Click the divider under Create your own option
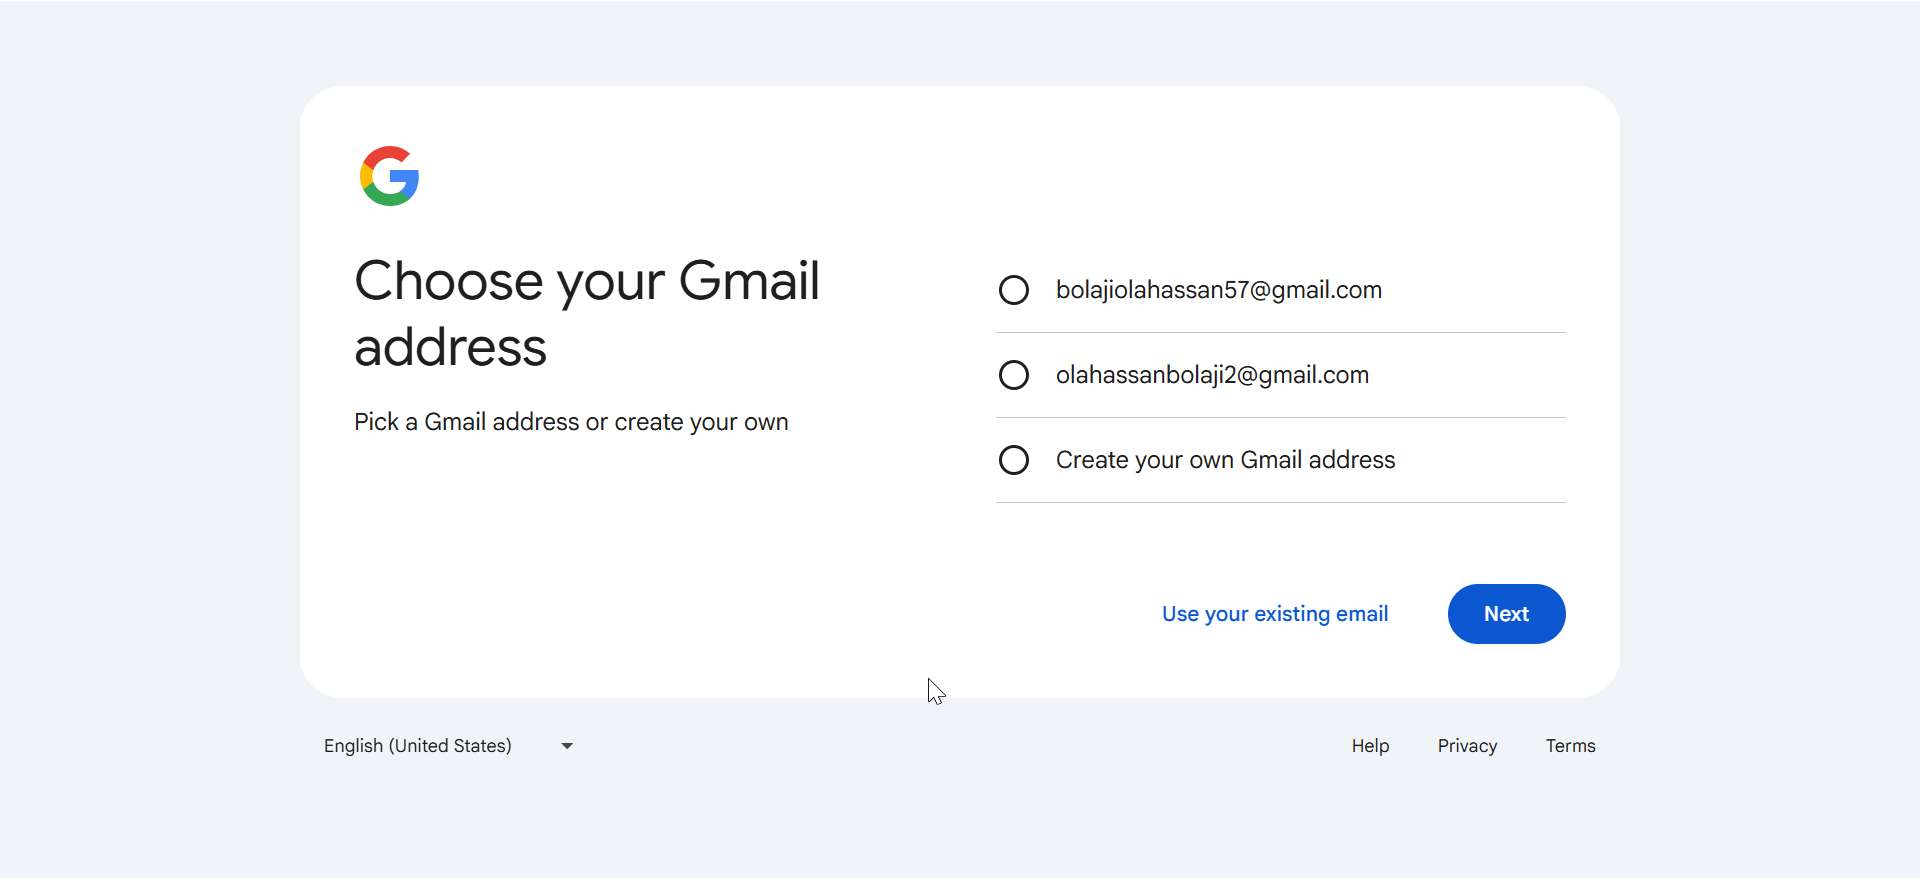The height and width of the screenshot is (878, 1920). (x=1280, y=502)
